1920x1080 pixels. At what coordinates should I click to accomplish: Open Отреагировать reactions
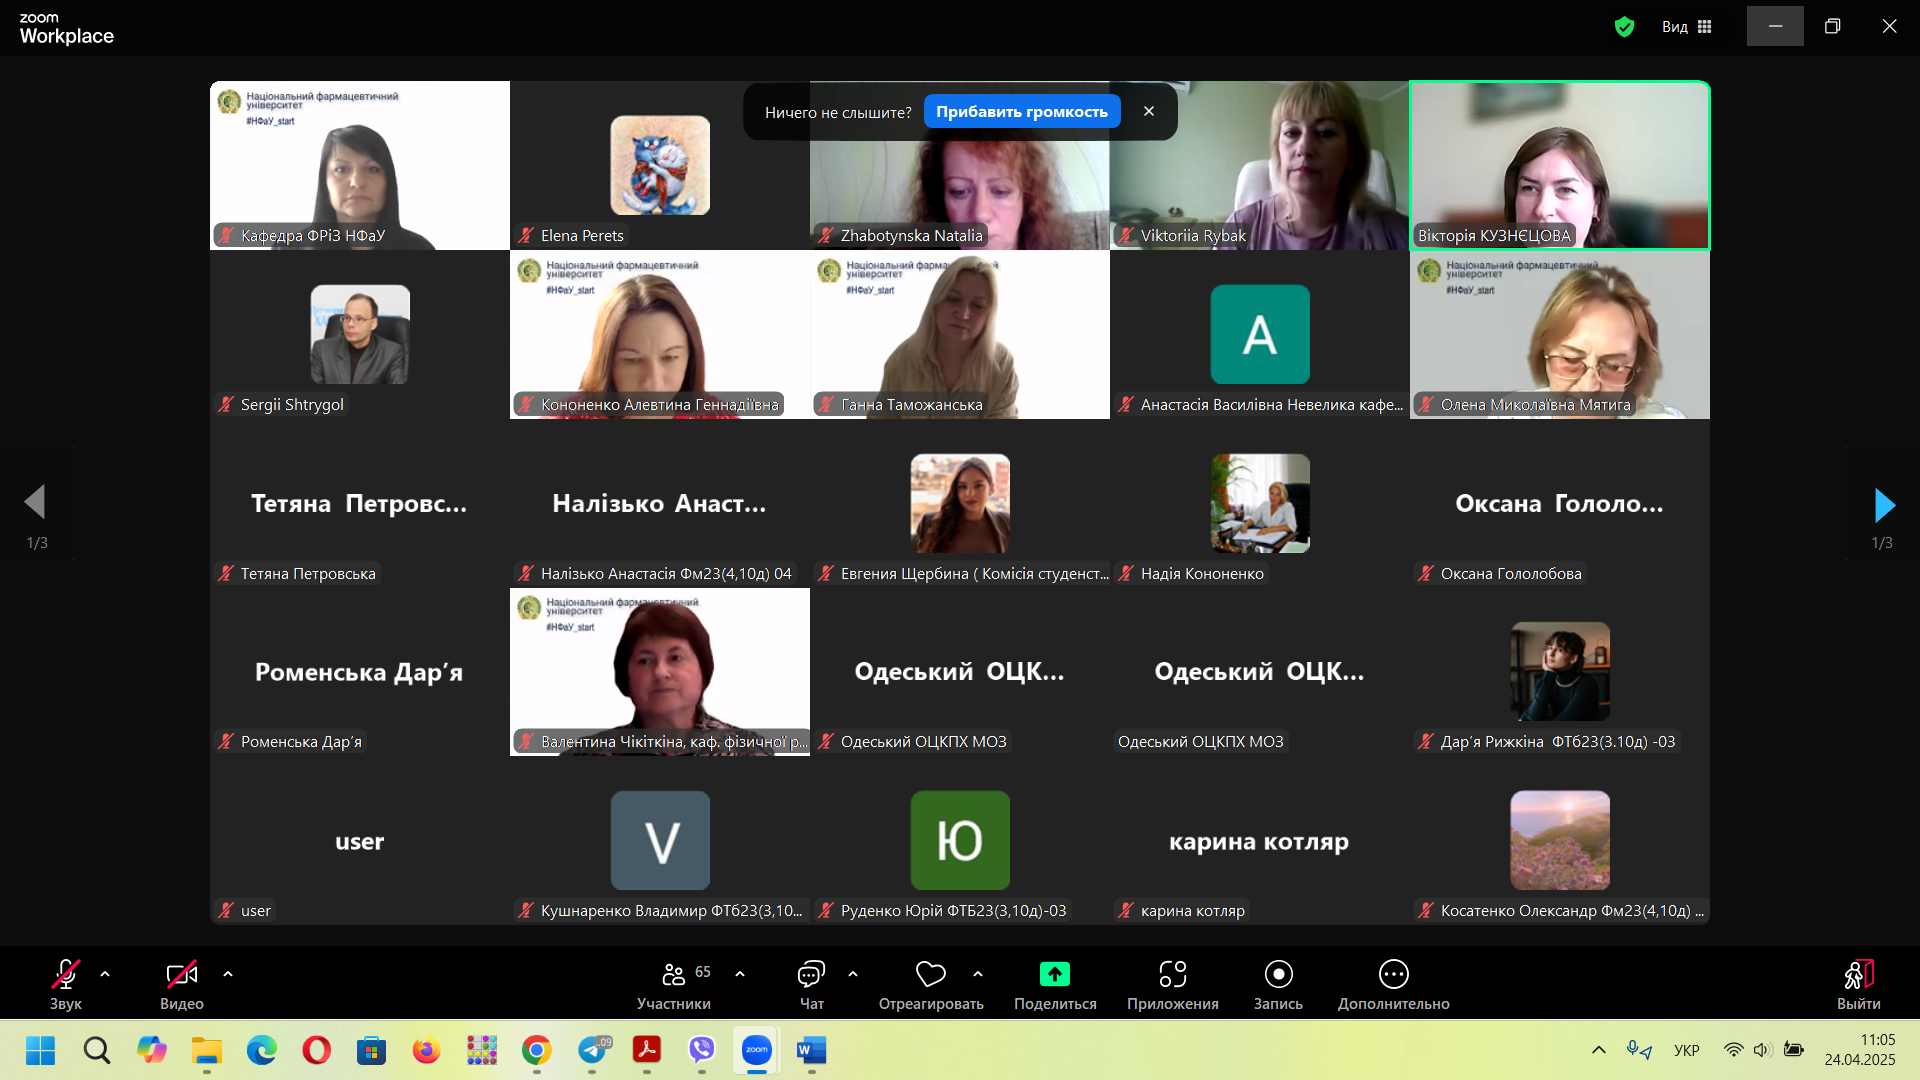pyautogui.click(x=931, y=984)
